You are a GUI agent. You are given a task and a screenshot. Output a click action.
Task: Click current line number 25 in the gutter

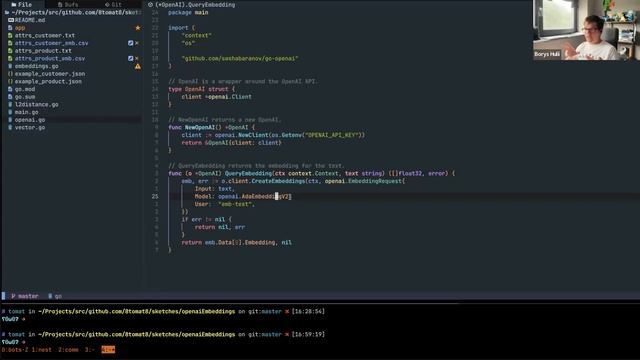(x=155, y=196)
